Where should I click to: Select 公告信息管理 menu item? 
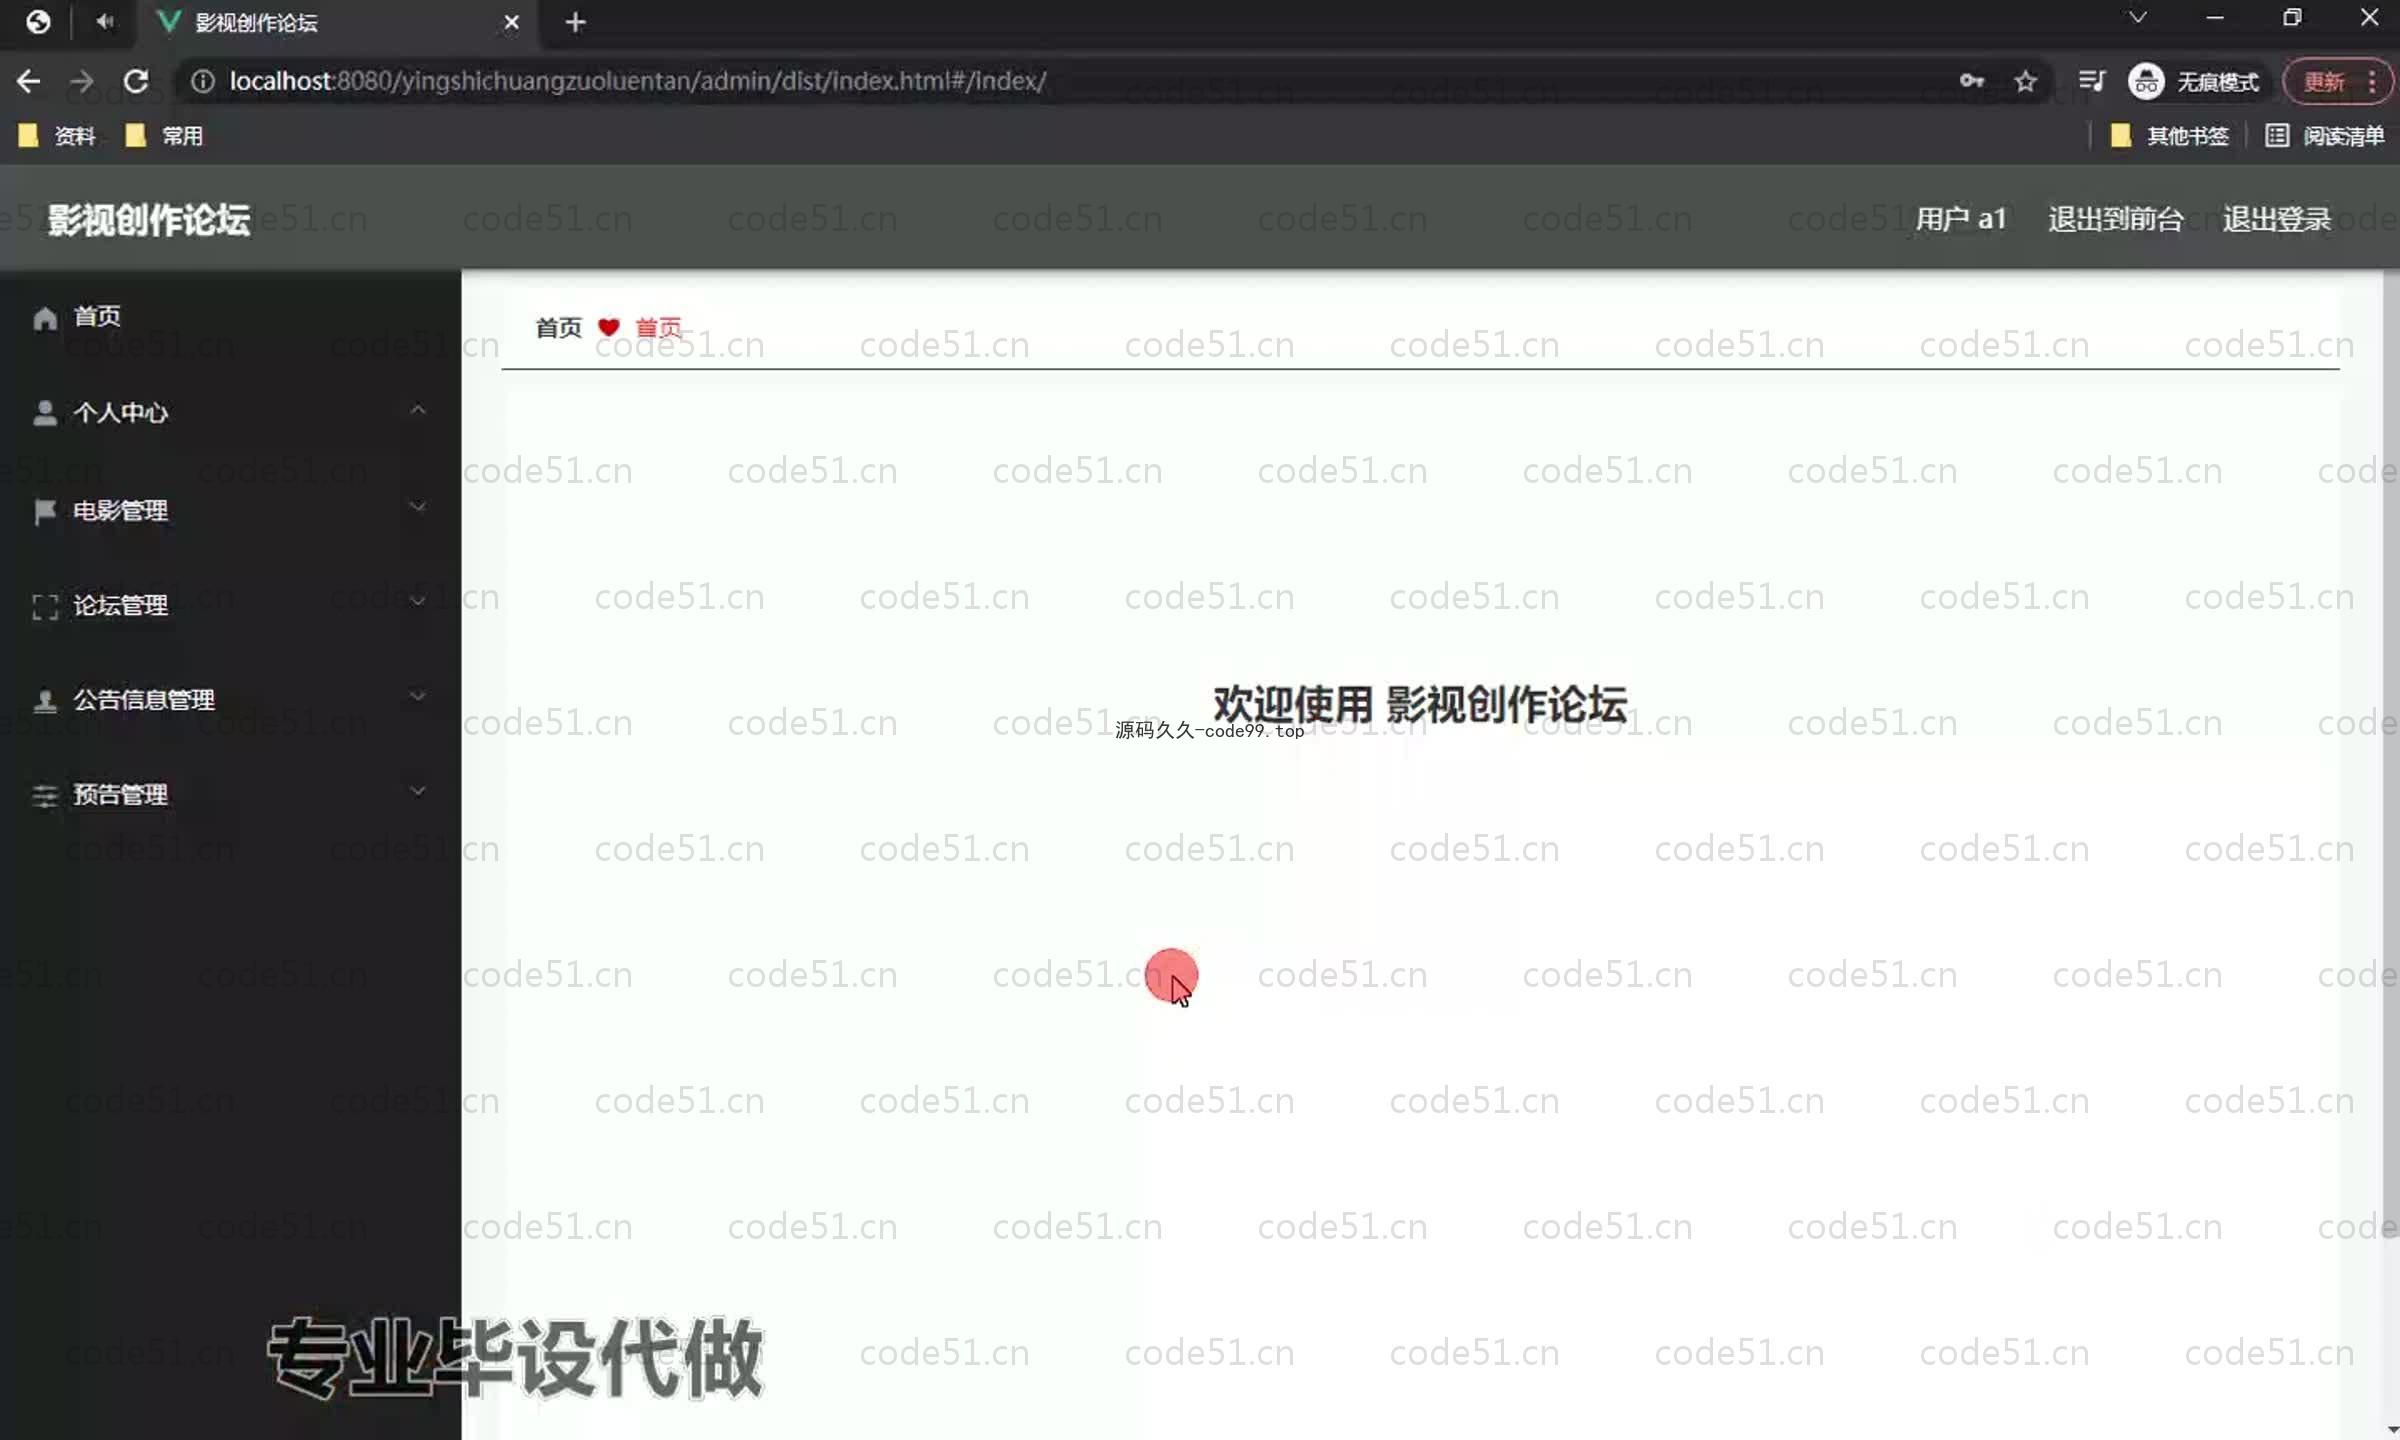click(230, 700)
